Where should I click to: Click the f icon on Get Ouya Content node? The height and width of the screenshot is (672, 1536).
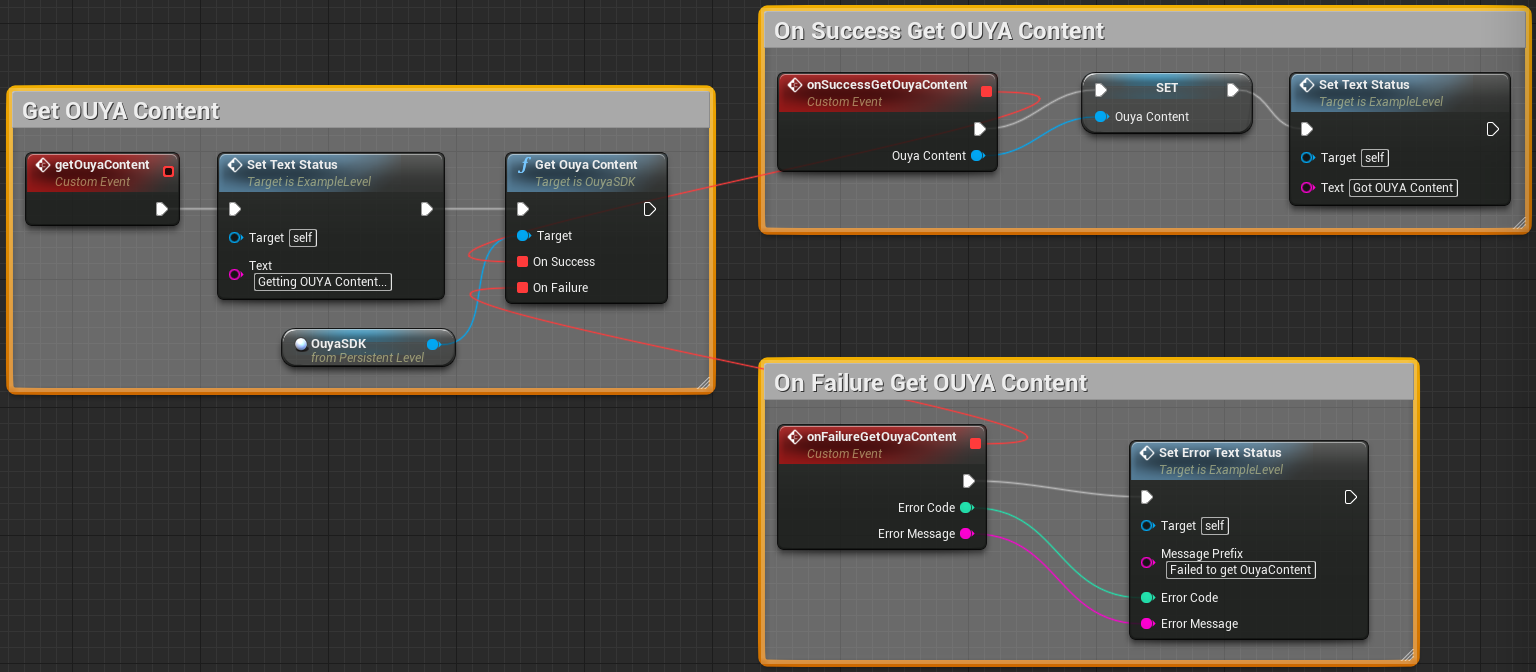pos(523,165)
